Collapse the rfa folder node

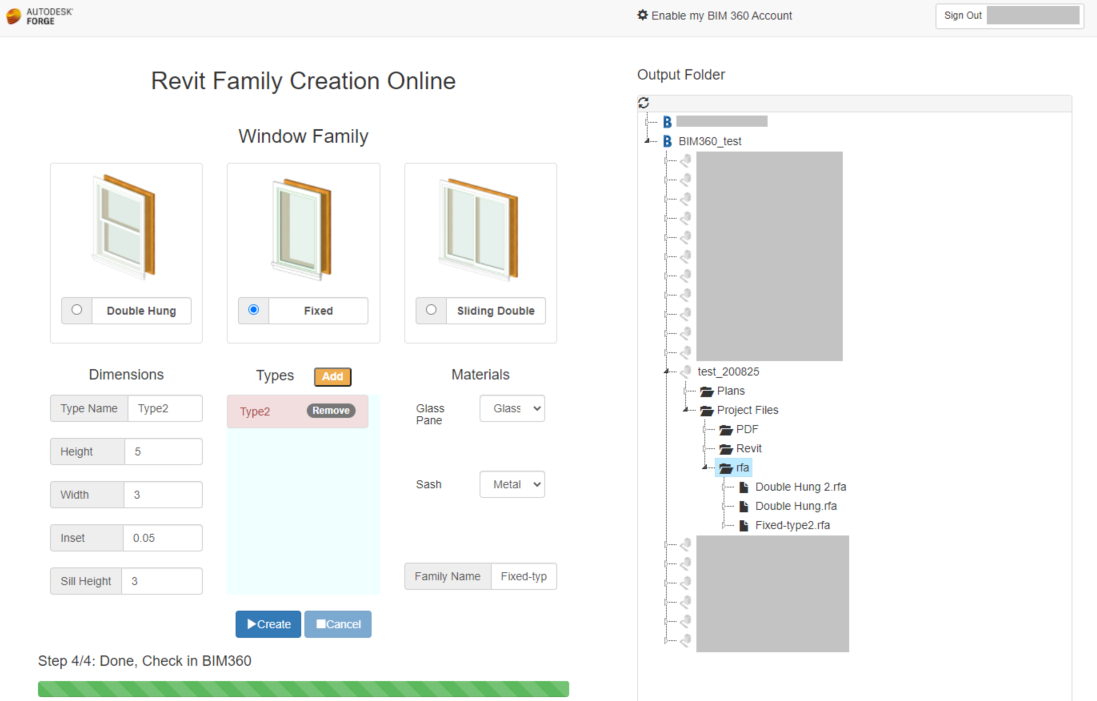coord(705,467)
